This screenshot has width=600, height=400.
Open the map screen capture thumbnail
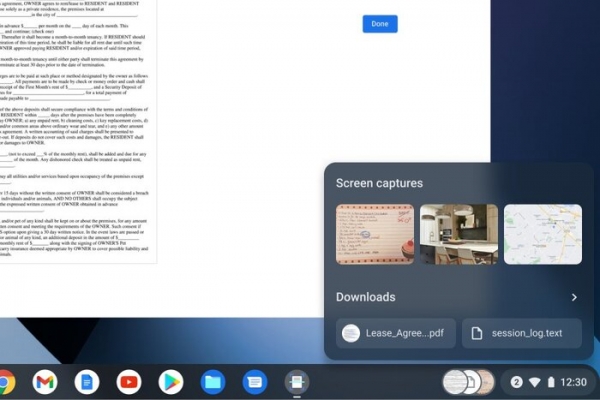pos(543,235)
